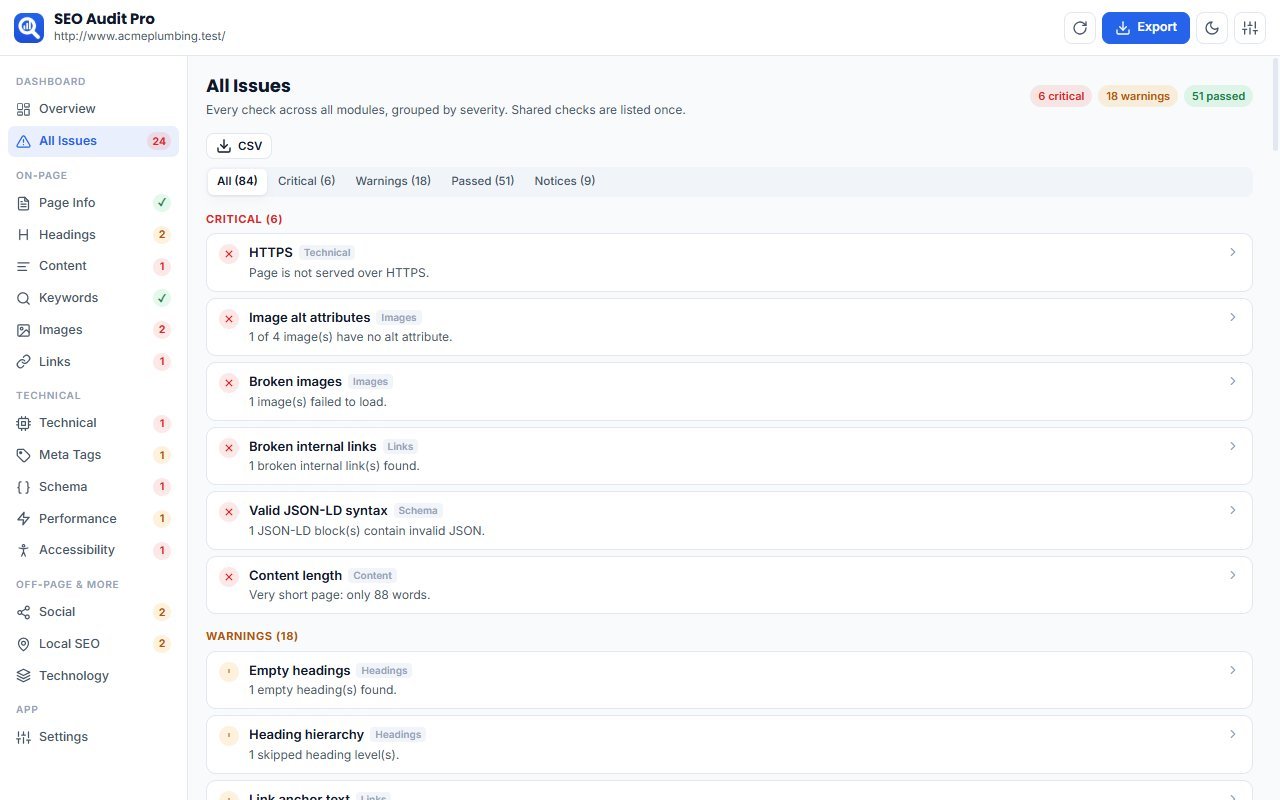Image resolution: width=1280 pixels, height=800 pixels.
Task: Click the Schema tag on JSON-LD issue
Action: tap(418, 511)
